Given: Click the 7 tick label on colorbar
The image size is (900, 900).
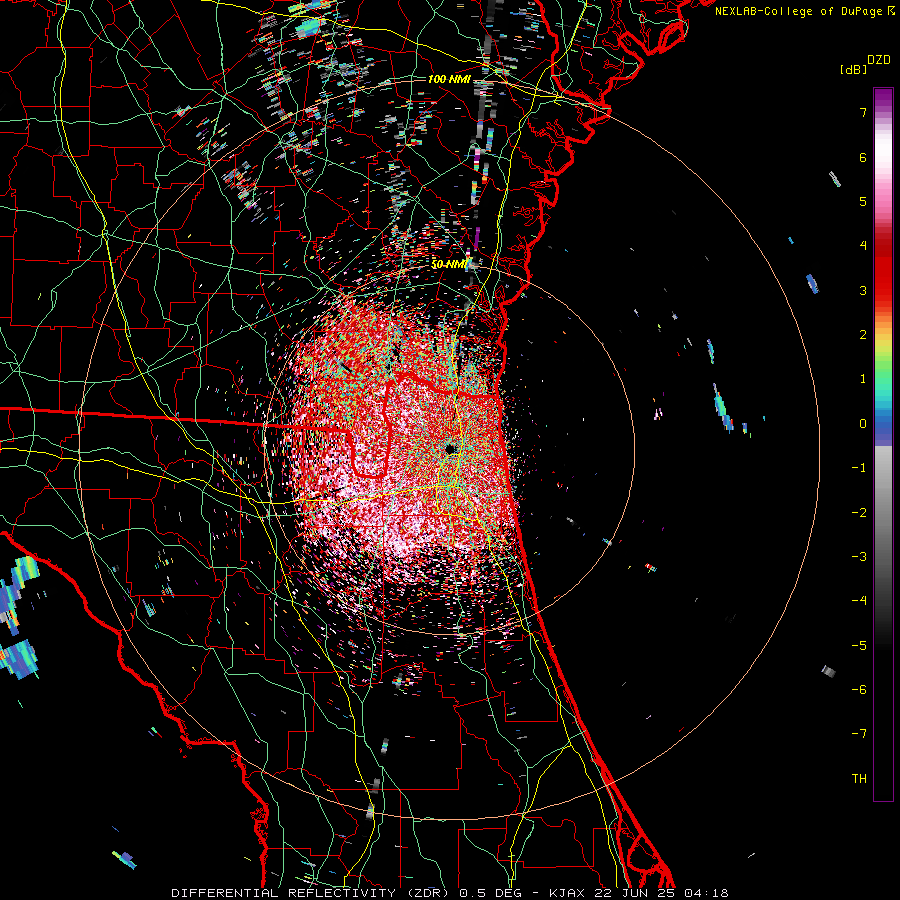Looking at the screenshot, I should tap(863, 112).
